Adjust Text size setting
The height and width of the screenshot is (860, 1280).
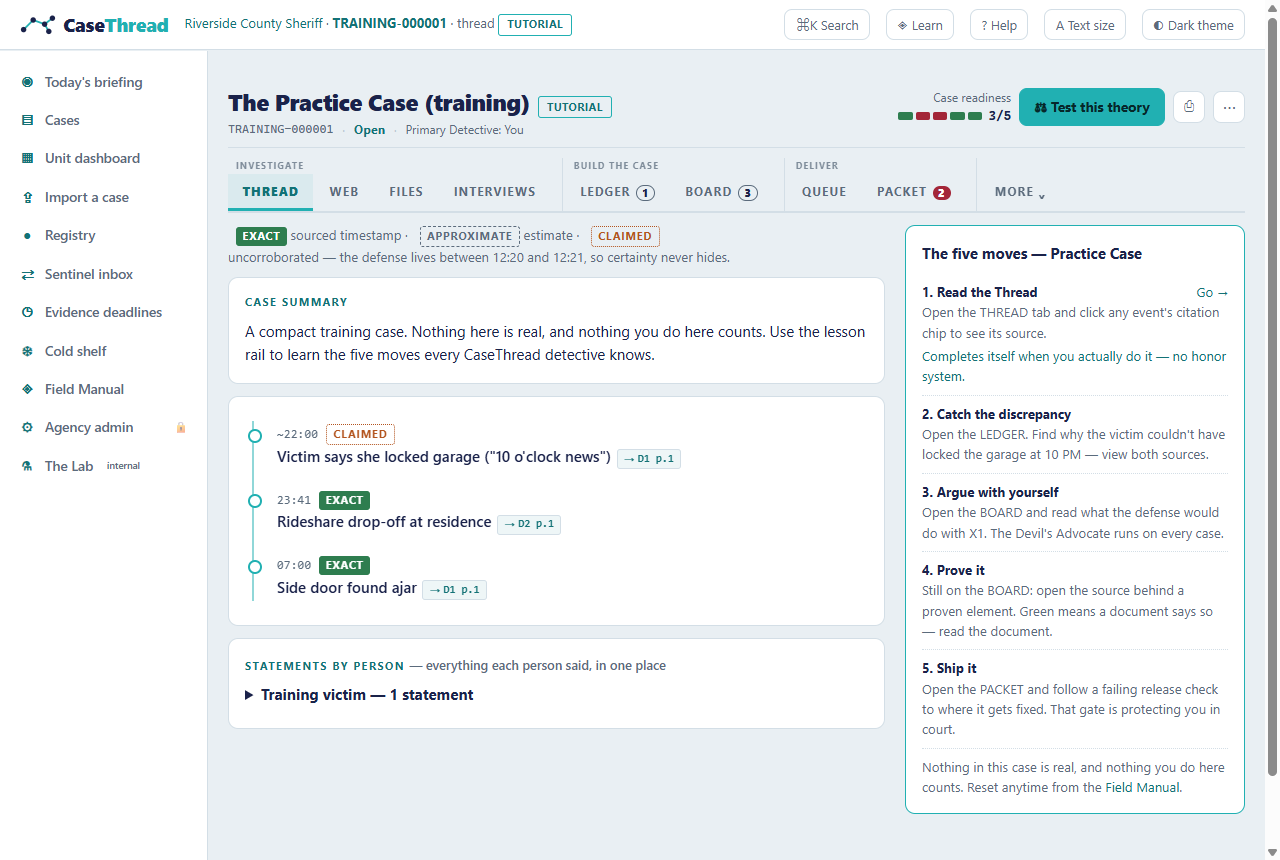pyautogui.click(x=1085, y=25)
